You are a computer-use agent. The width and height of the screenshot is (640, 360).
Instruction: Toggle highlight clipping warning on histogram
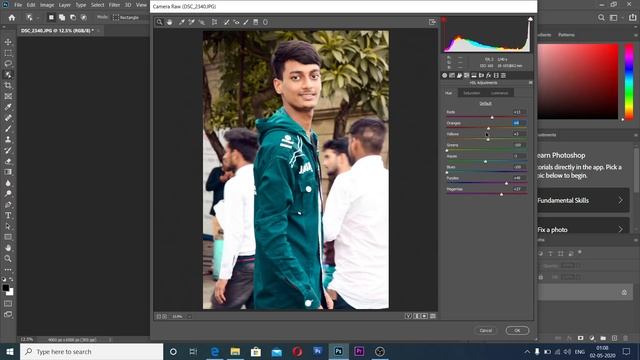tap(530, 19)
